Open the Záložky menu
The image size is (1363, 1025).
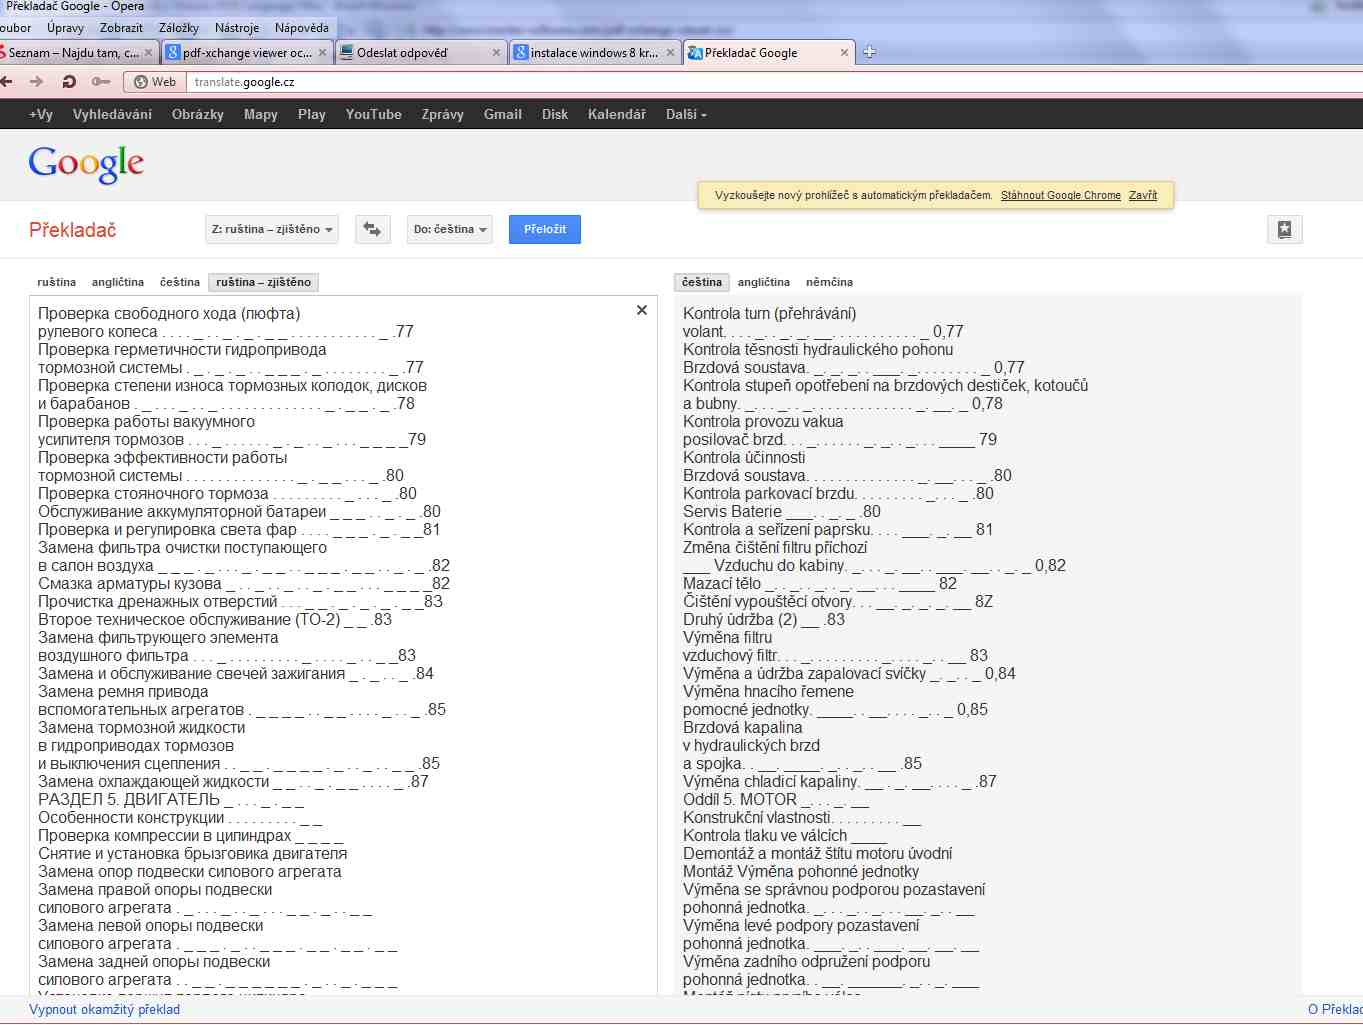(x=179, y=28)
